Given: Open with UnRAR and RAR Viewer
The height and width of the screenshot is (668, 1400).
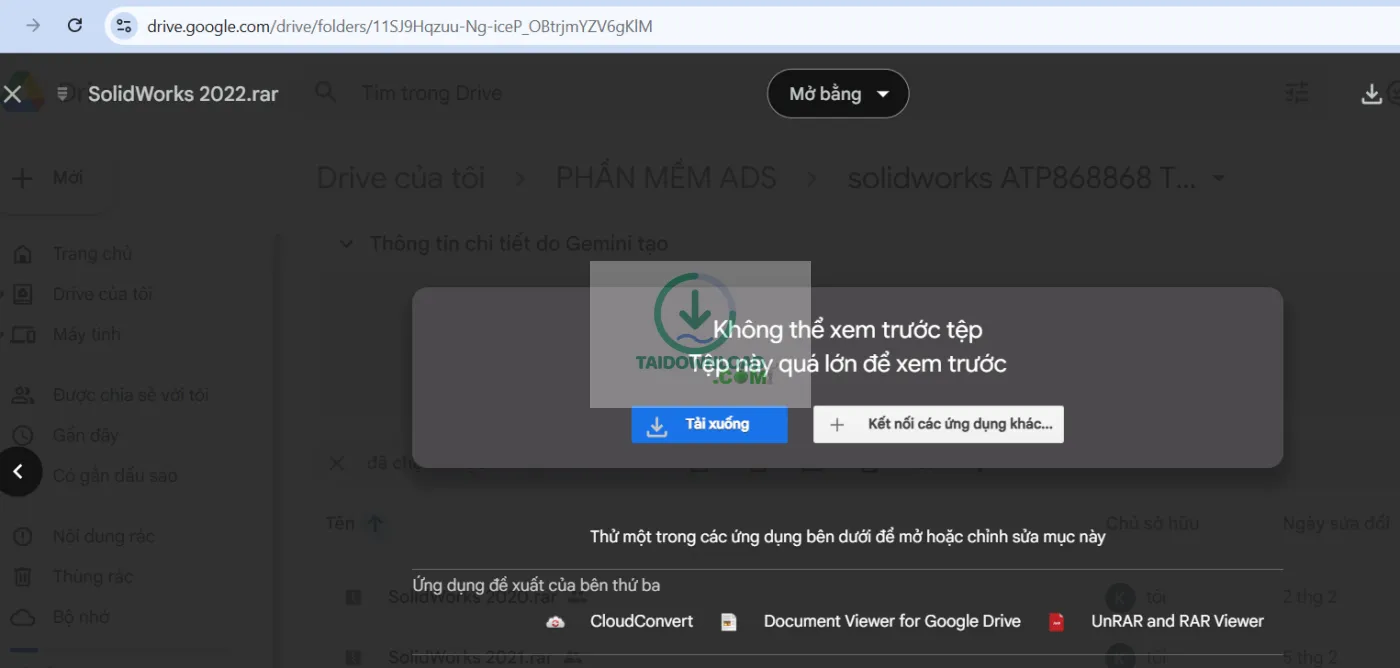Looking at the screenshot, I should click(x=1177, y=622).
